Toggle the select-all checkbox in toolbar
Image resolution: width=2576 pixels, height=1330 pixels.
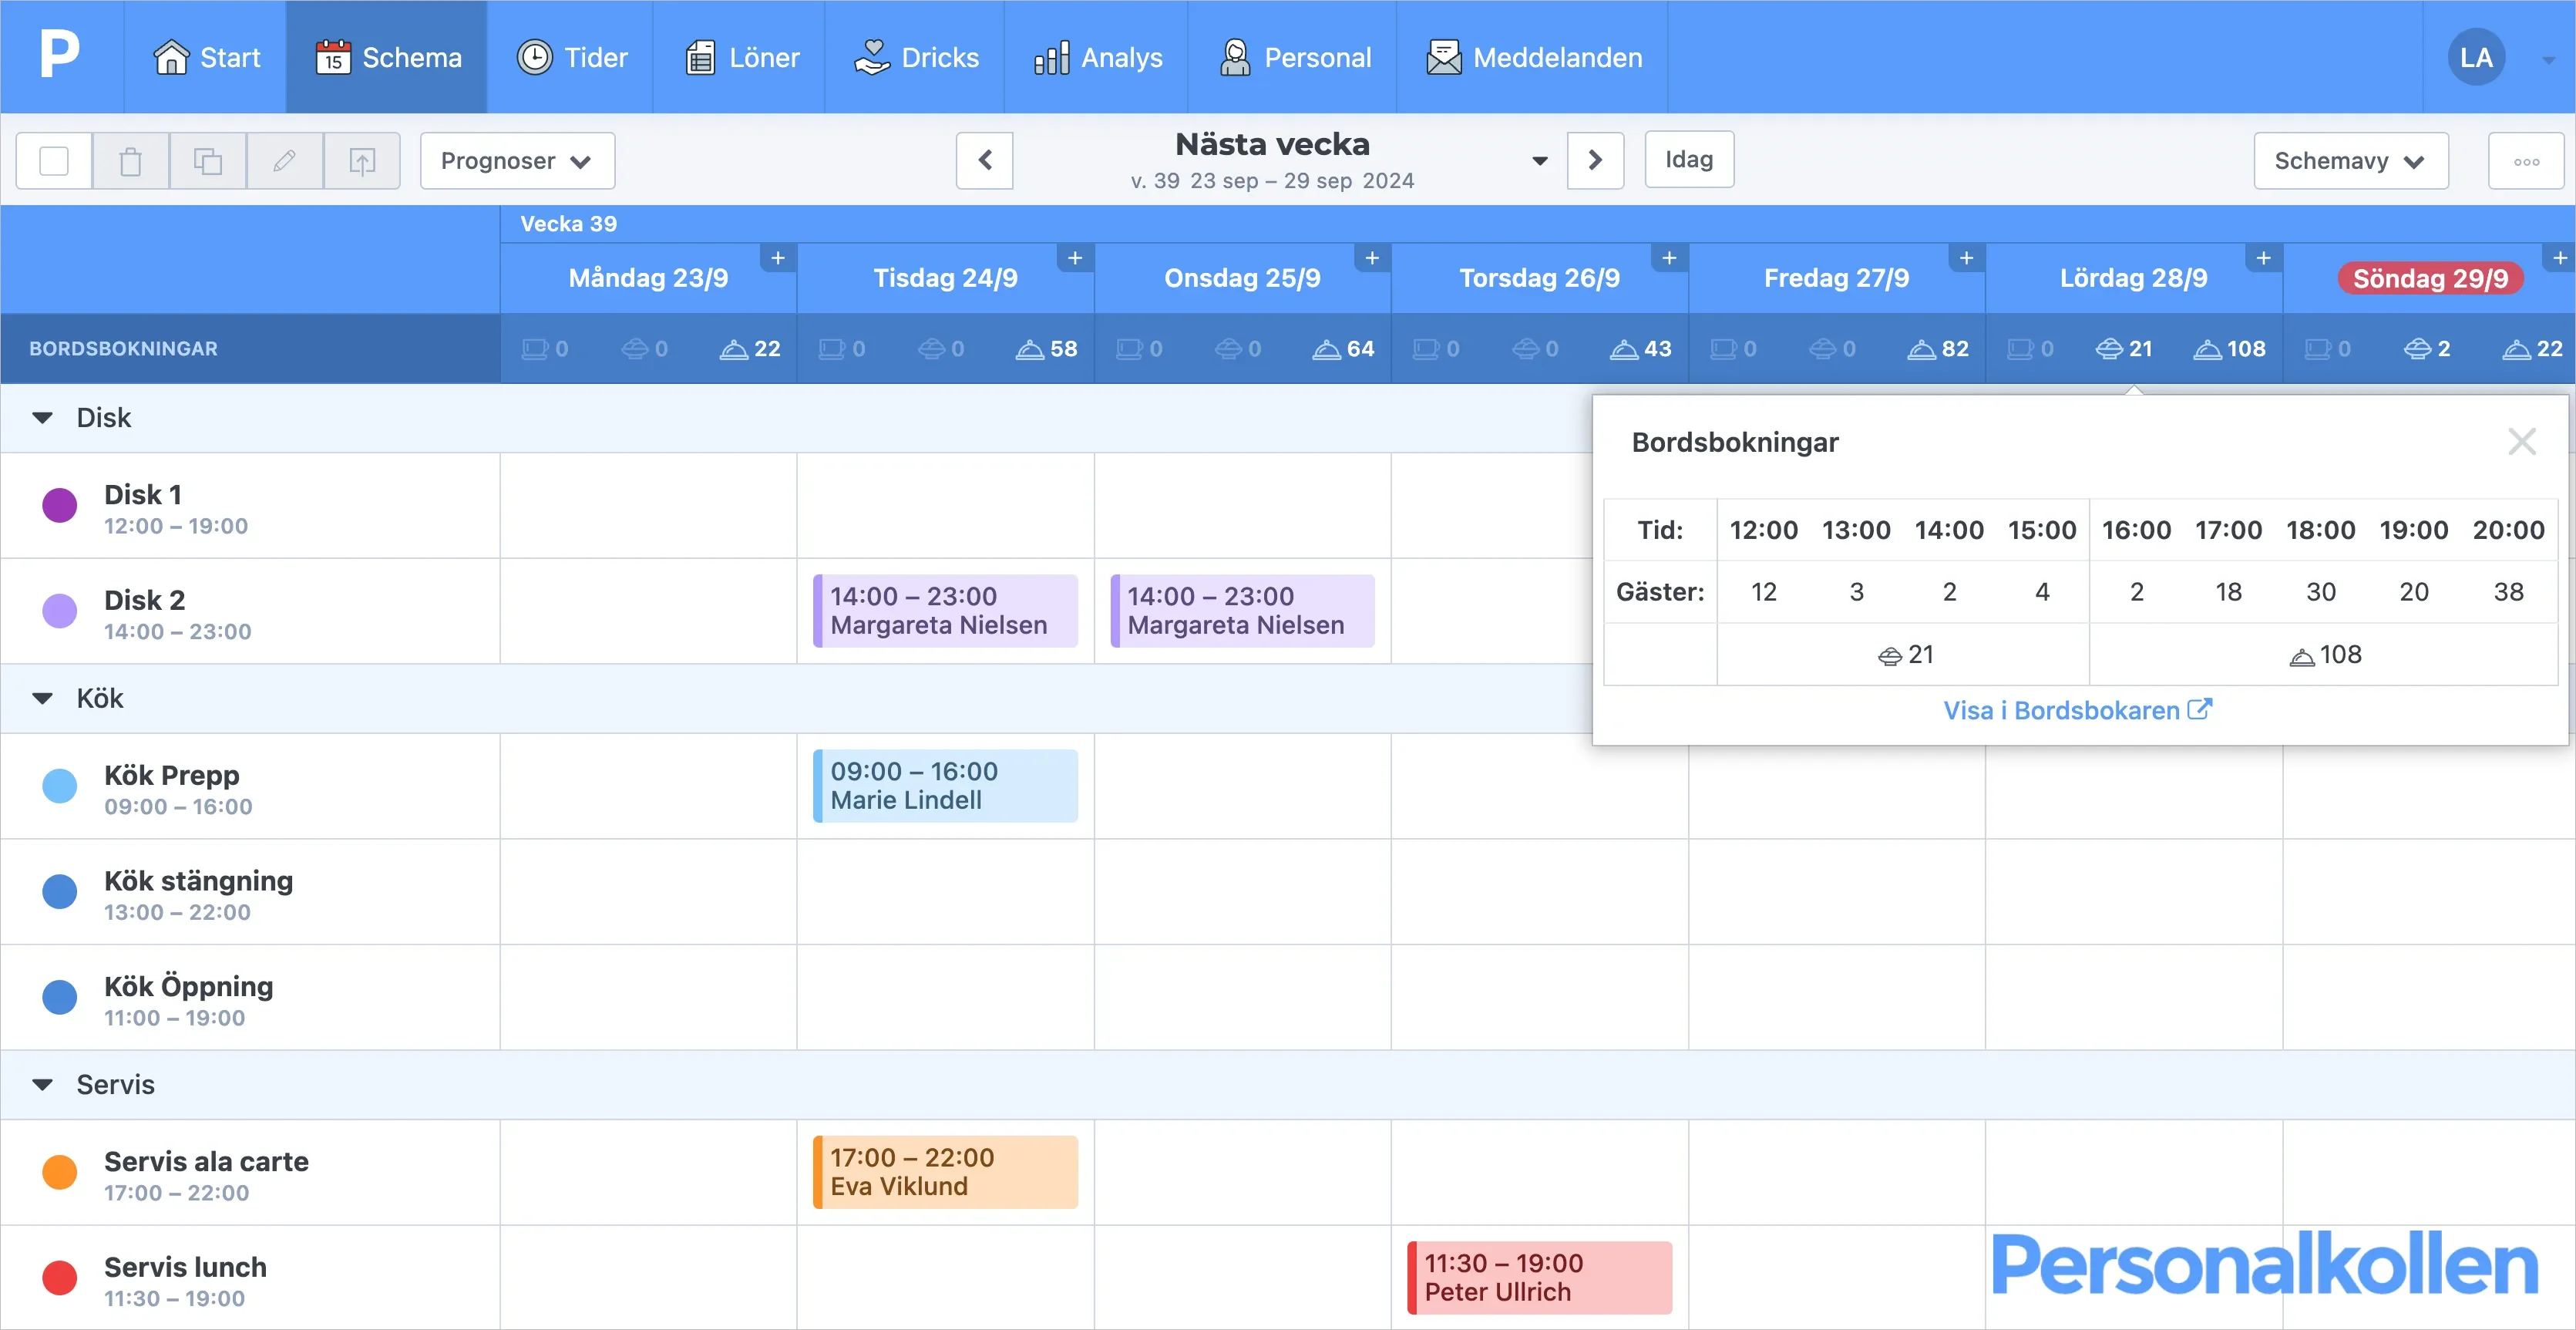tap(54, 161)
